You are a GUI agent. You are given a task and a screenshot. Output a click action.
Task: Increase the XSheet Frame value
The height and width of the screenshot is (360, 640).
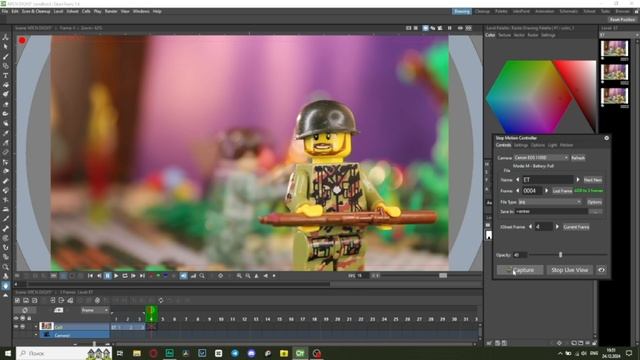coord(557,227)
